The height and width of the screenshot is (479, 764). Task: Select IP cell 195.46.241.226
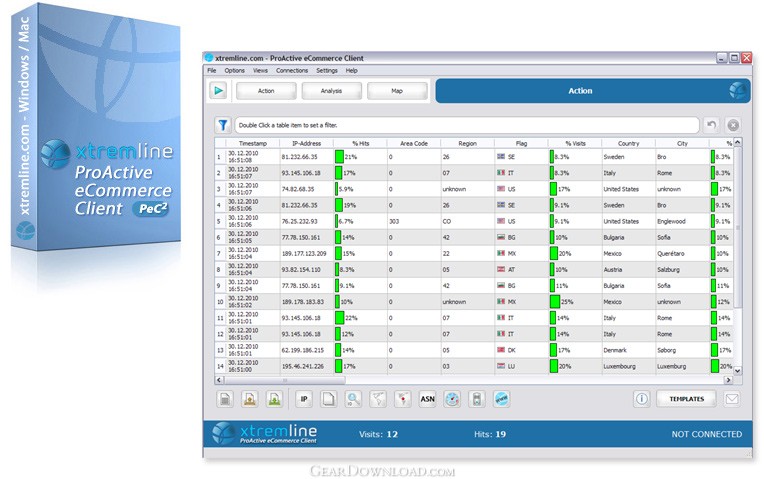click(x=306, y=366)
